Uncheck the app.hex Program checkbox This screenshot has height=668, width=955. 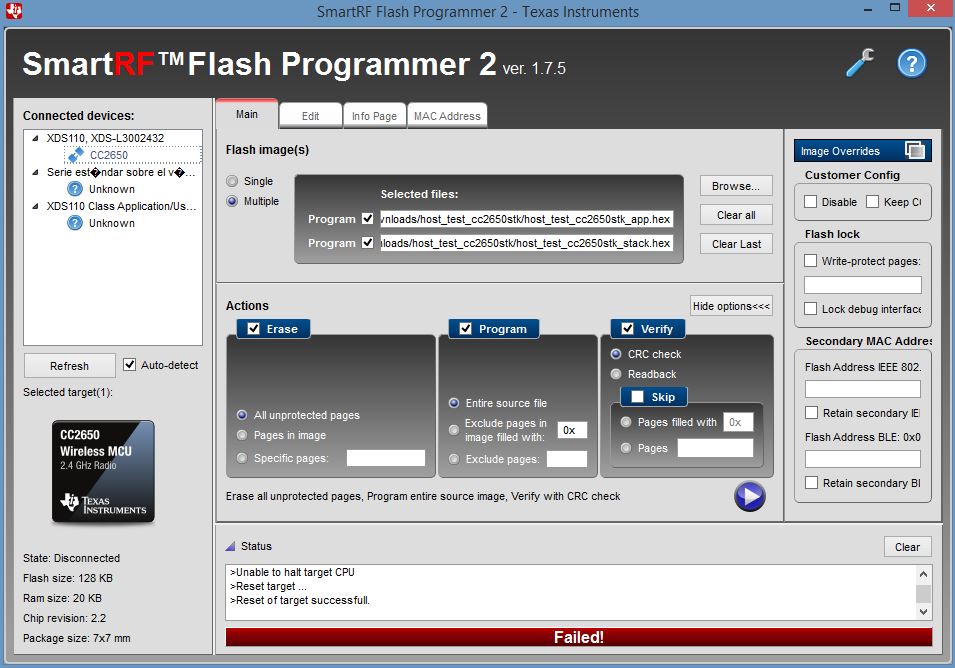(367, 219)
